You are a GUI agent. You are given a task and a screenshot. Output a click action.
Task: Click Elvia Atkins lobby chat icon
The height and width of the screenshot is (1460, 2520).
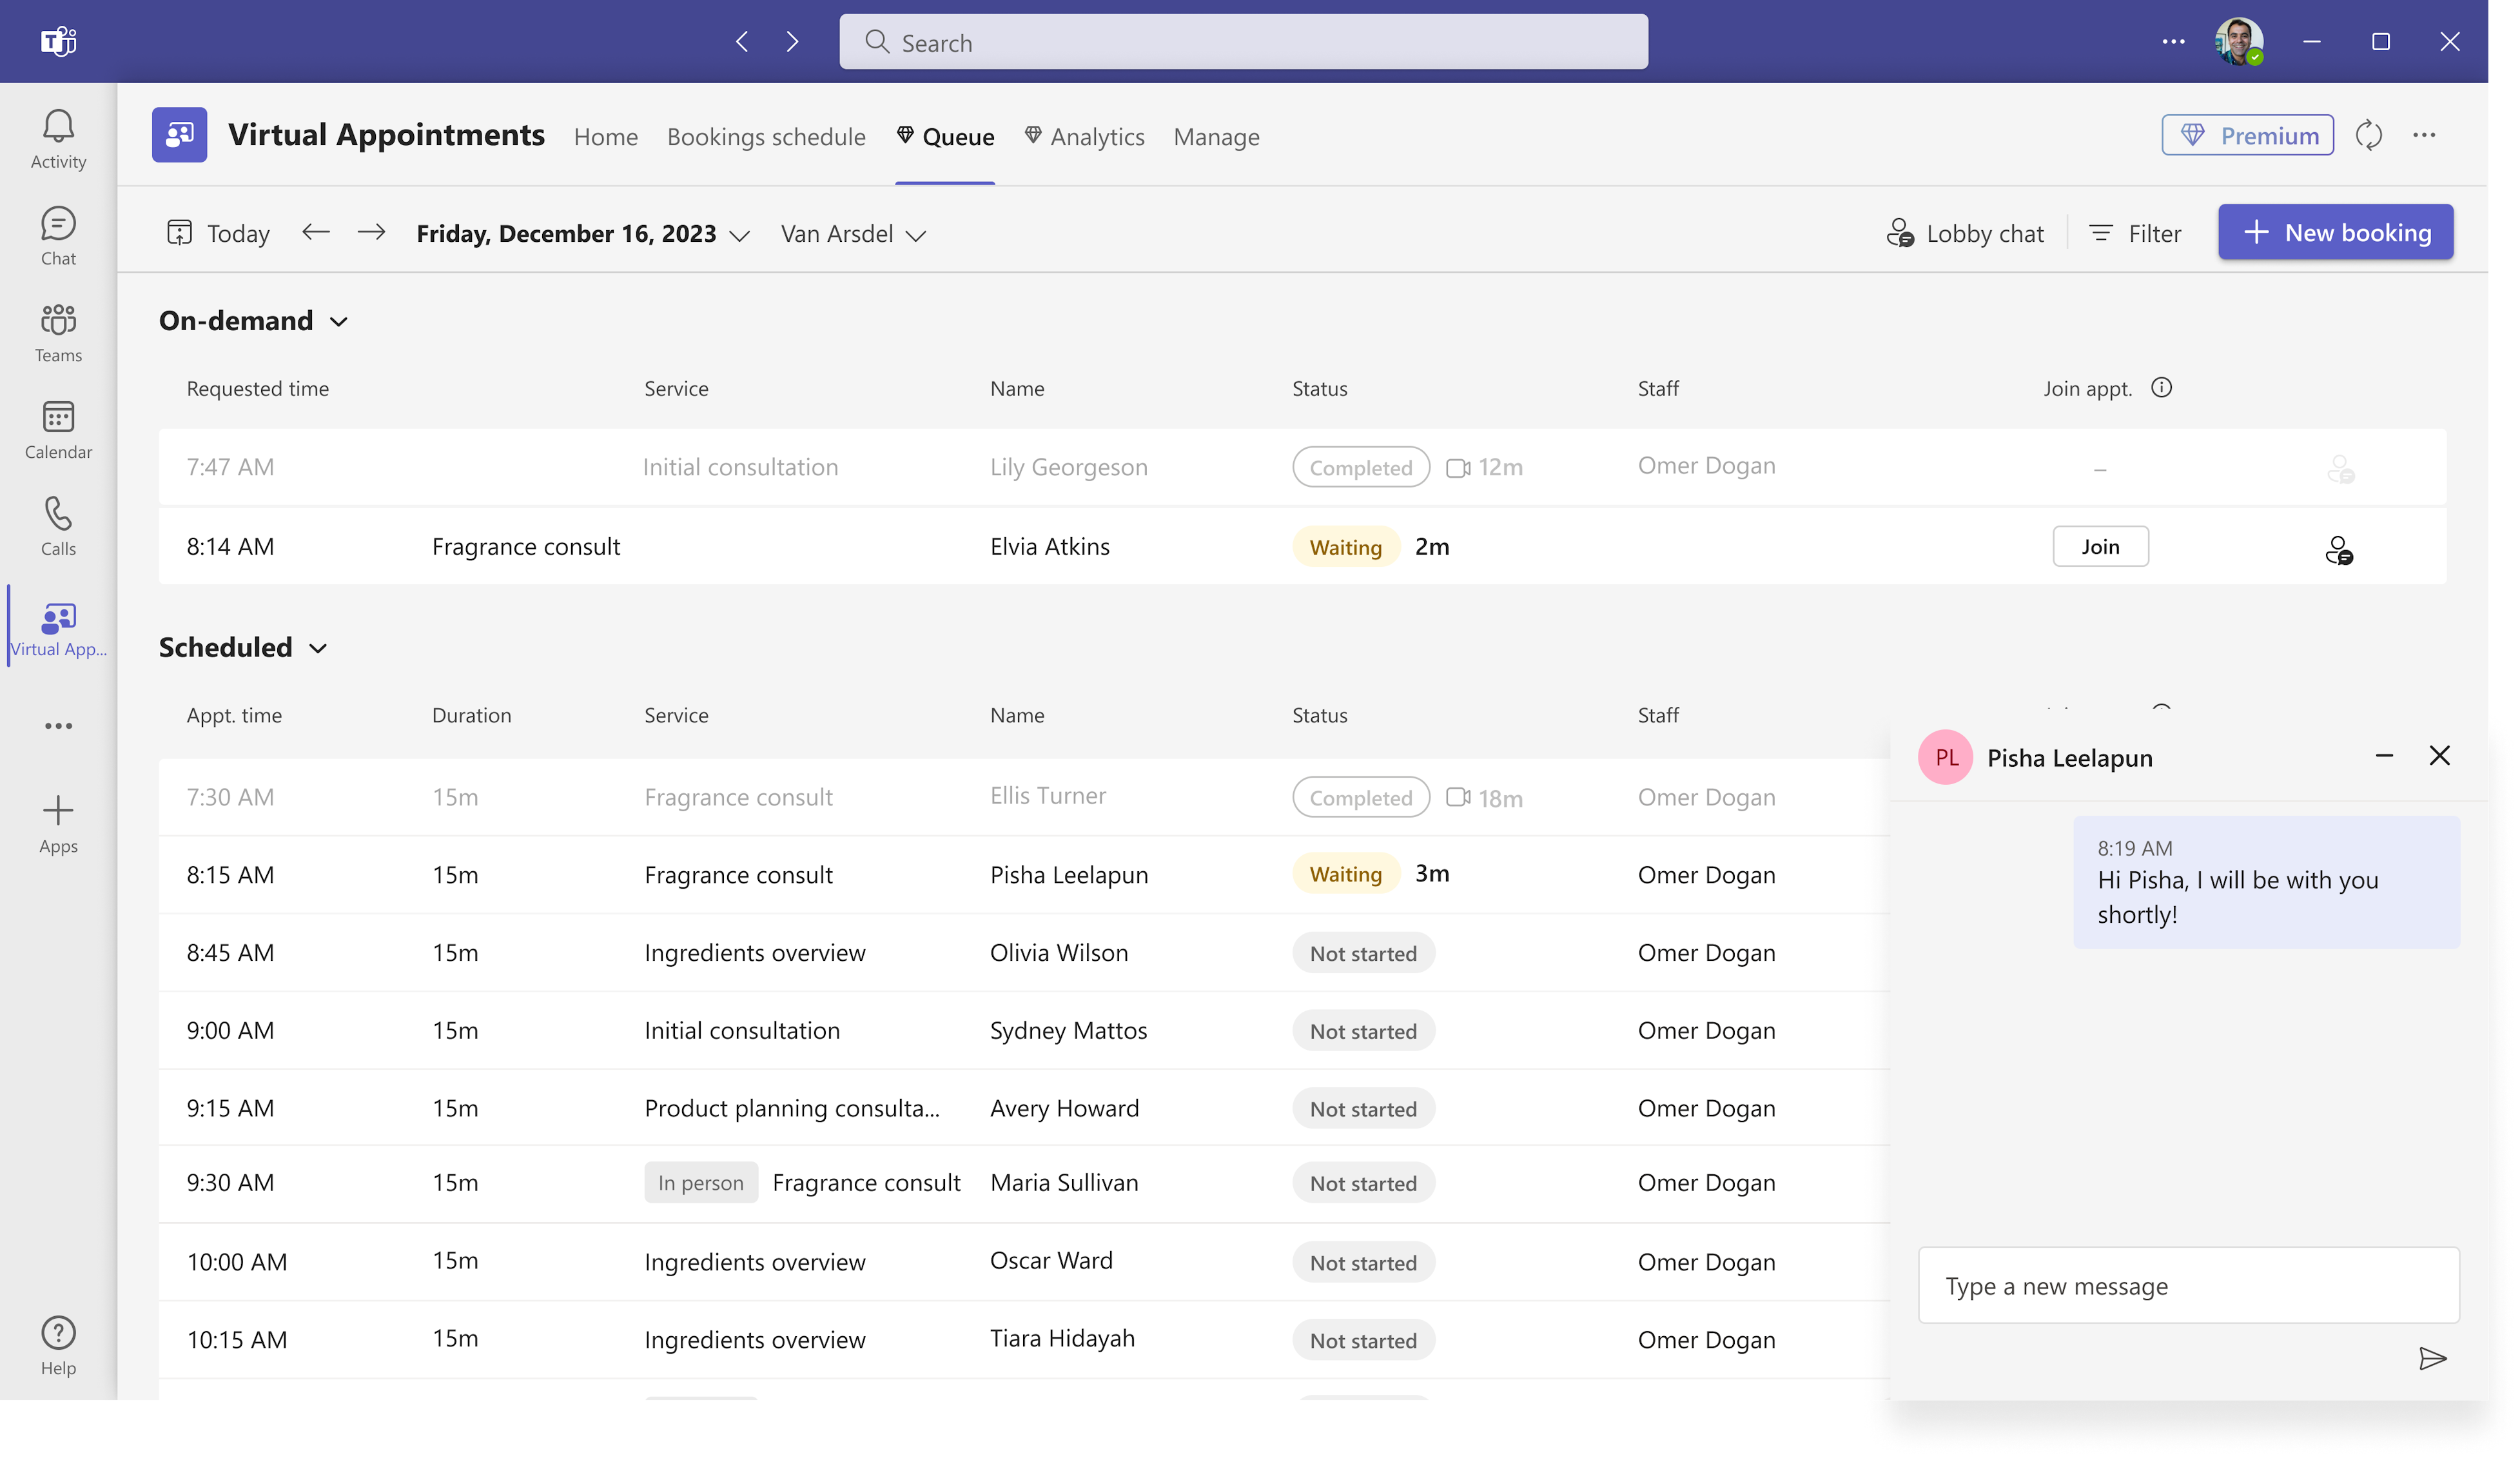tap(2338, 550)
